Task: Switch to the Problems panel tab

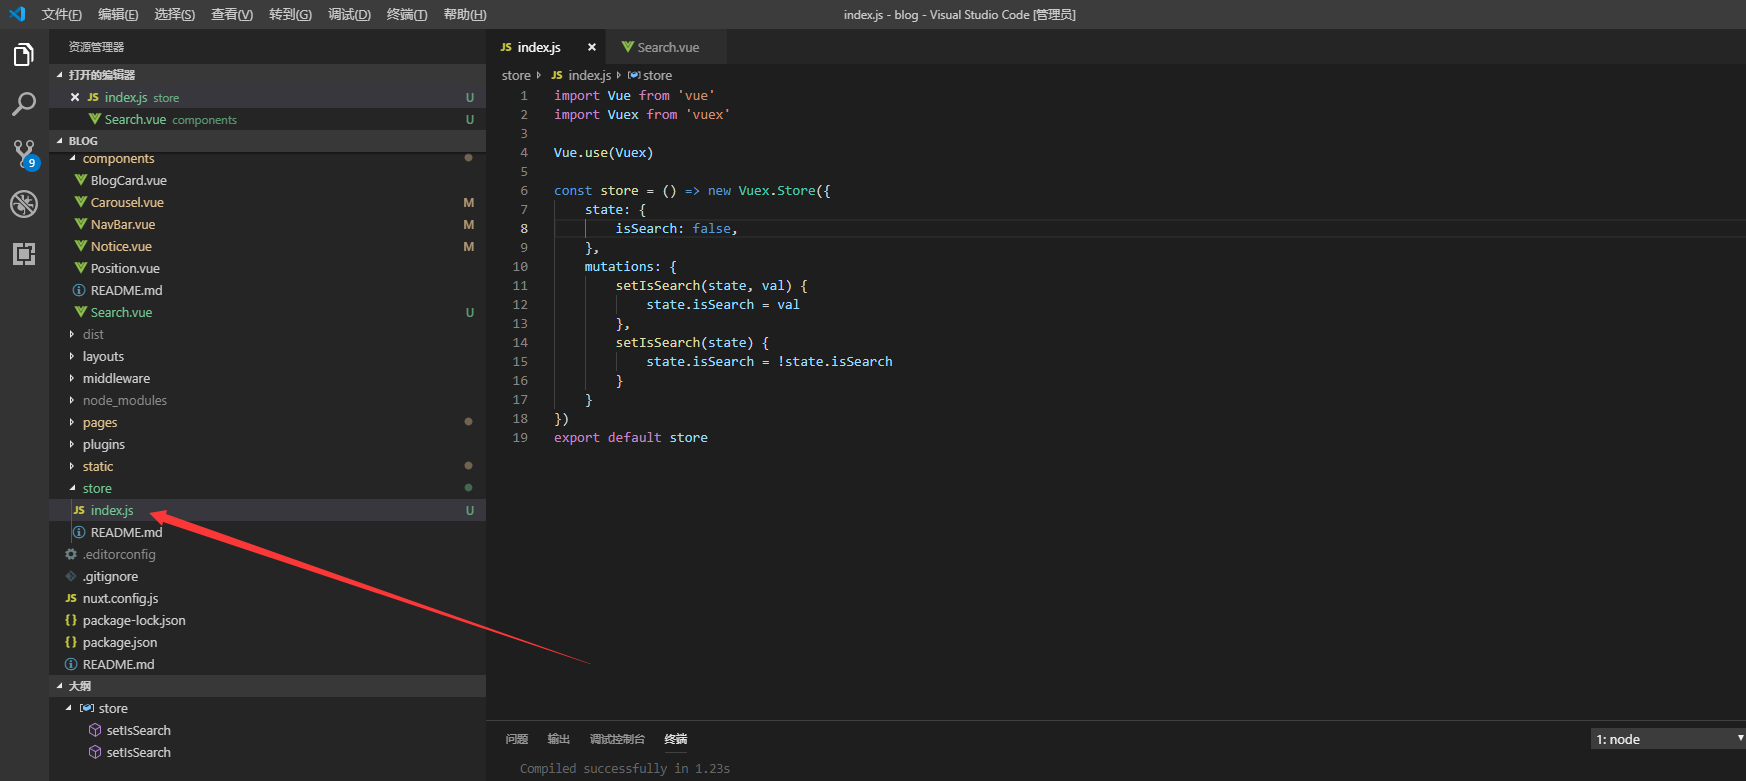Action: click(516, 739)
